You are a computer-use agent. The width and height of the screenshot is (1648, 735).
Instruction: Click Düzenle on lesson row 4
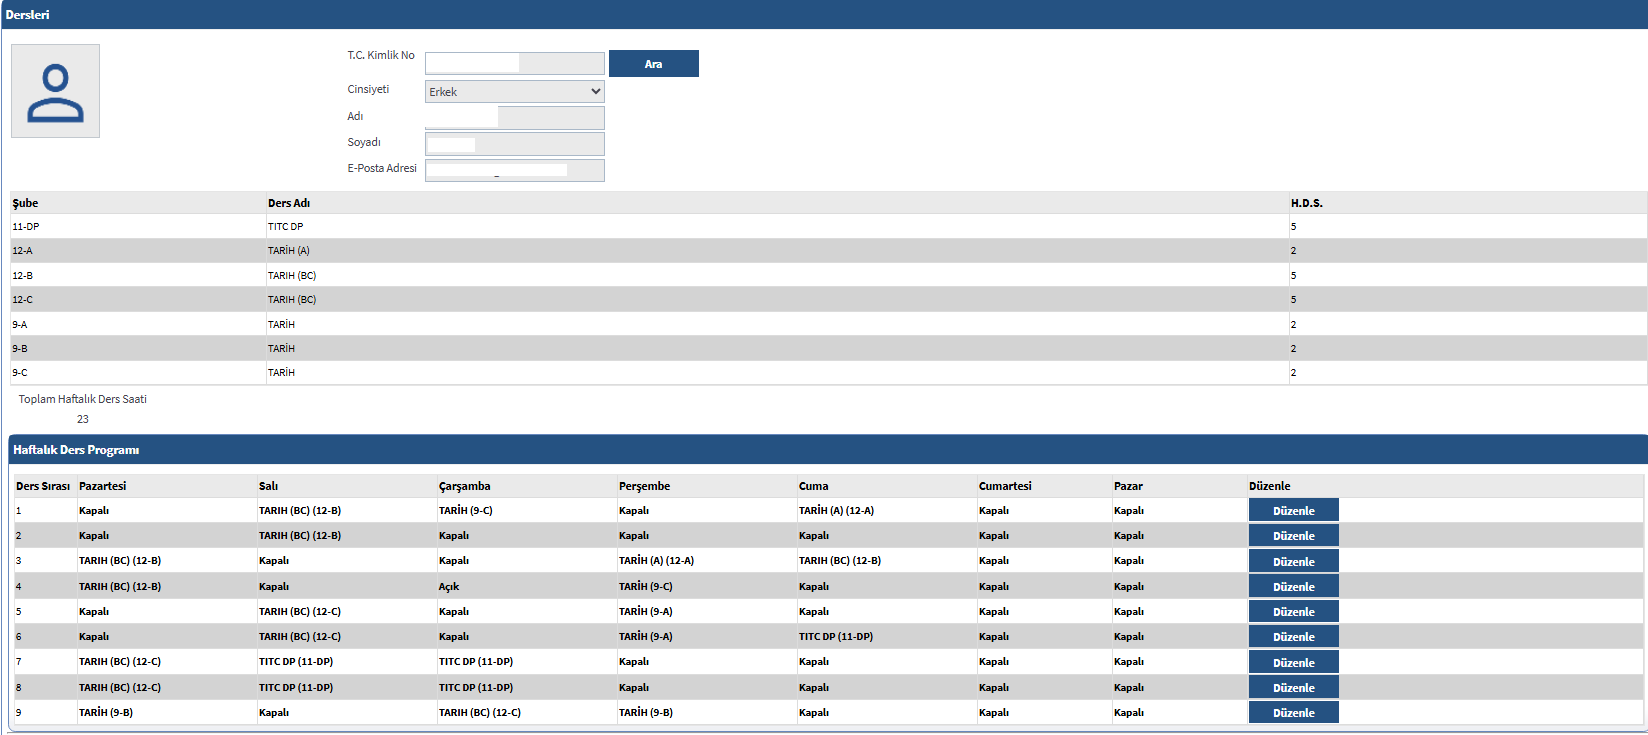point(1293,587)
